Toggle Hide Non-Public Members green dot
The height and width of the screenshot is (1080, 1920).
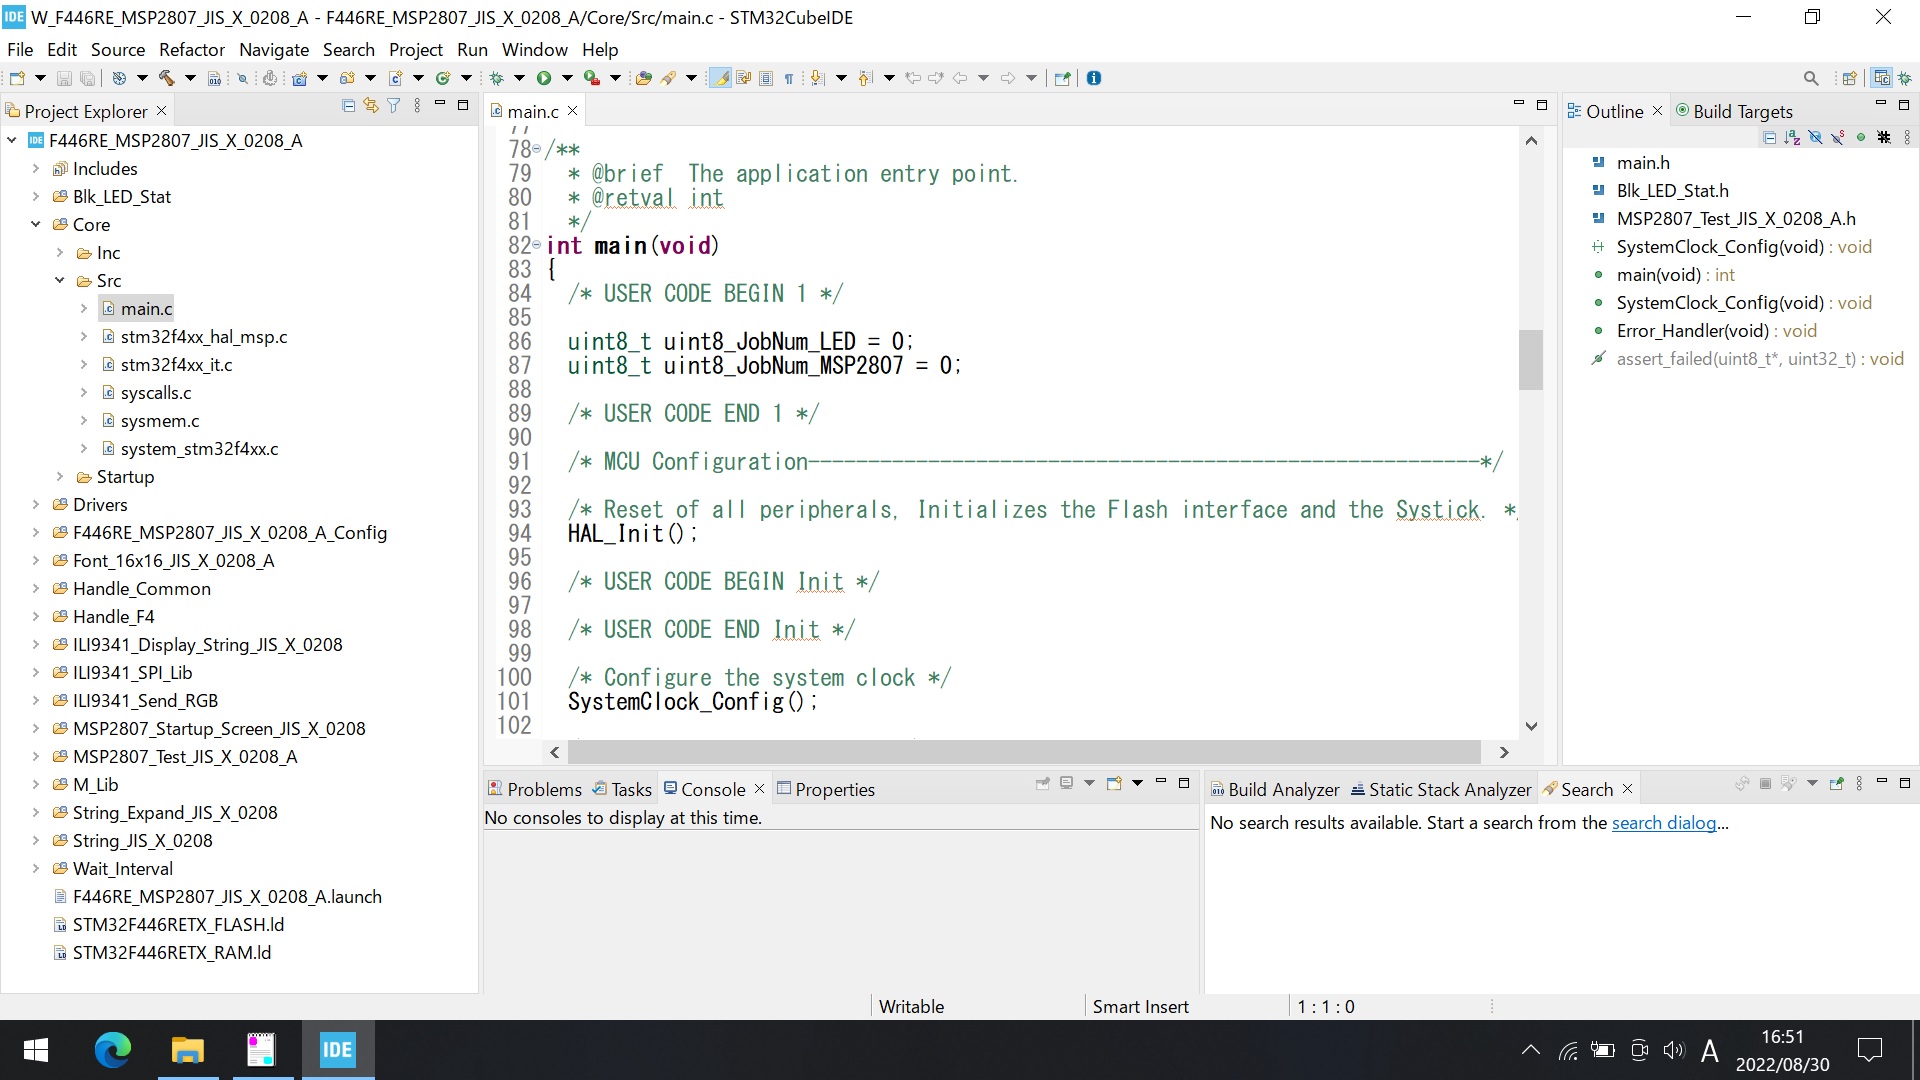1861,138
